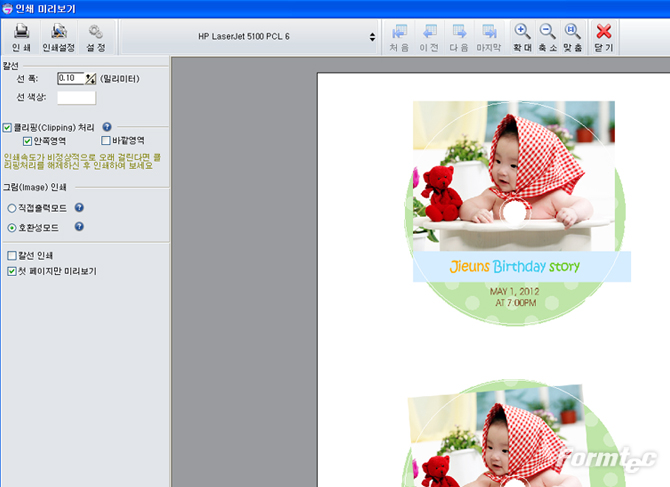The width and height of the screenshot is (670, 487).
Task: Enable 바깥영역 checkbox
Action: (x=106, y=140)
